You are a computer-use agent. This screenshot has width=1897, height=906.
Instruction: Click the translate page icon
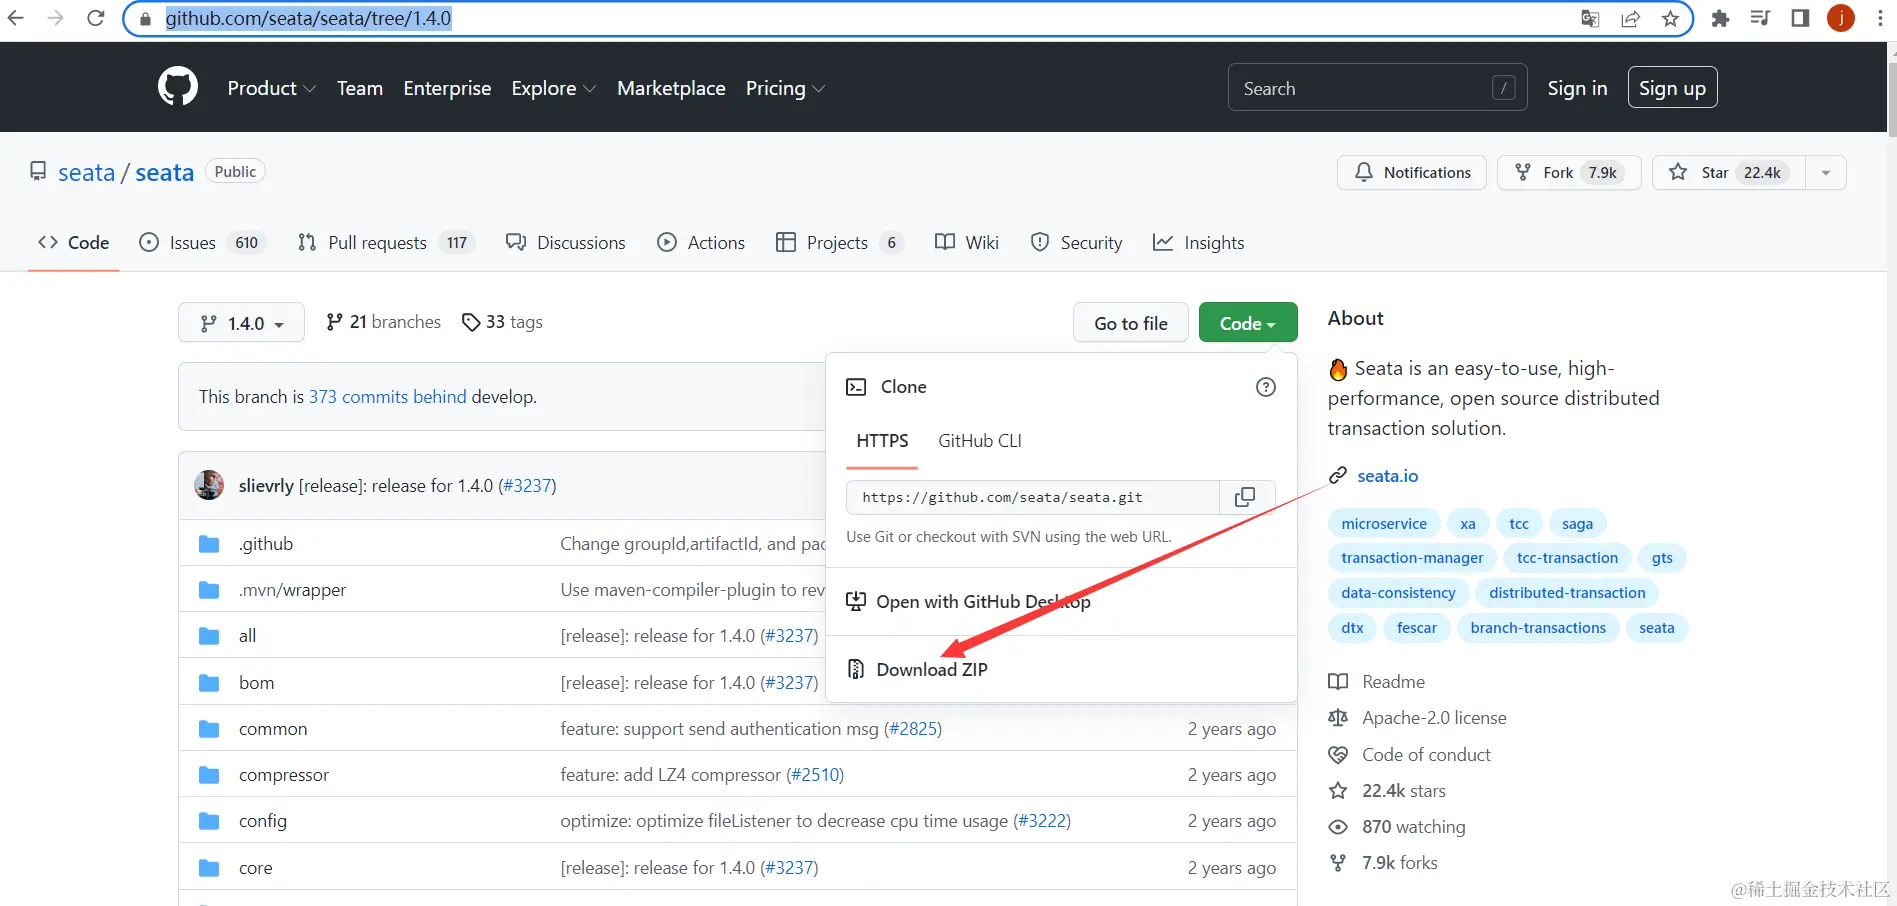1590,18
